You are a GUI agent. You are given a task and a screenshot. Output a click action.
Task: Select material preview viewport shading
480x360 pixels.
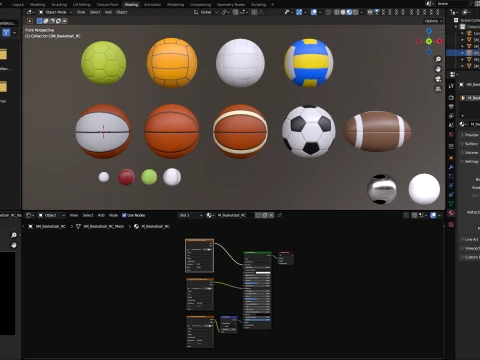click(349, 12)
